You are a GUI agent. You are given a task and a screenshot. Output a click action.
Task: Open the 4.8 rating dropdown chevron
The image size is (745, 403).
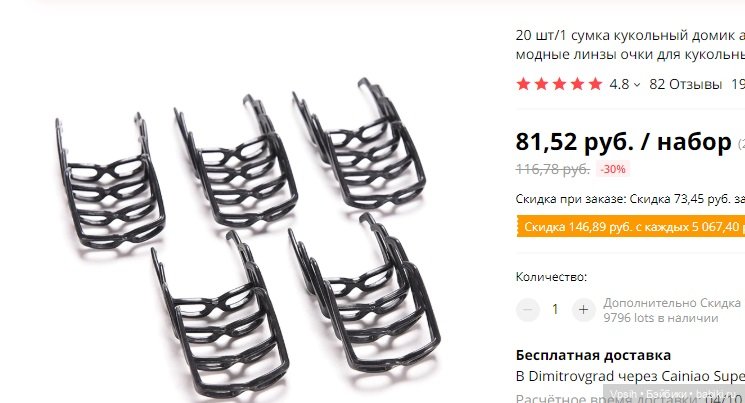637,85
